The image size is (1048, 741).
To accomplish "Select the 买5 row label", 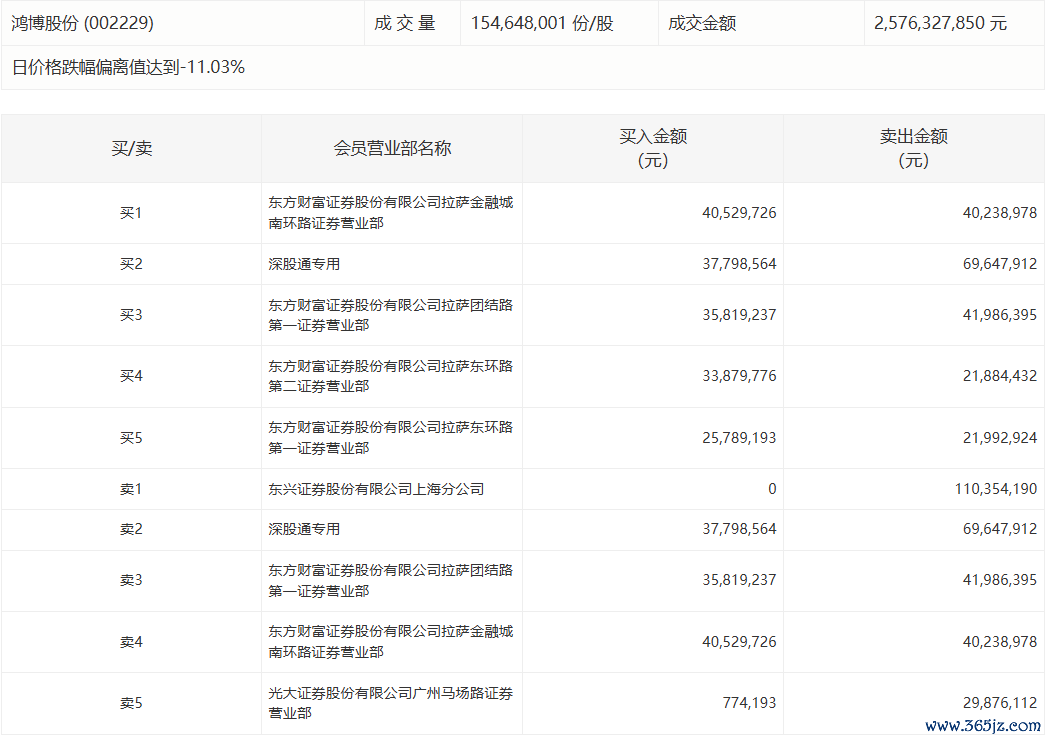I will pos(131,438).
